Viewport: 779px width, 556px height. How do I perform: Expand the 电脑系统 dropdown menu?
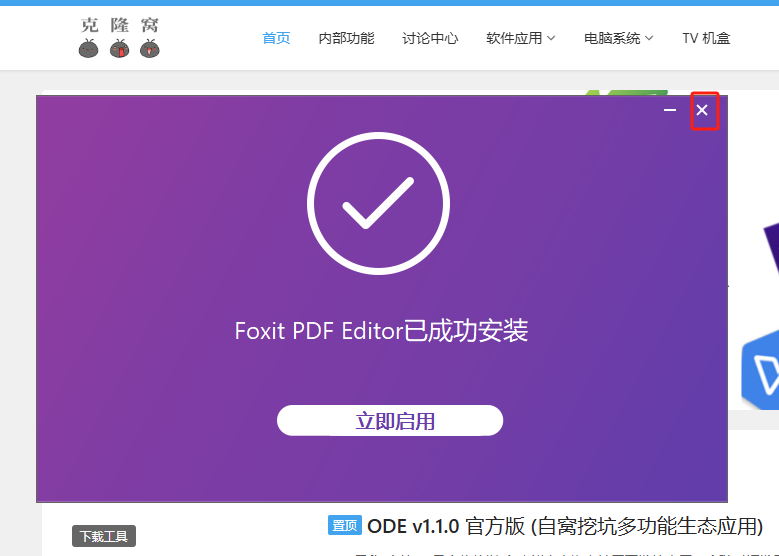coord(619,38)
